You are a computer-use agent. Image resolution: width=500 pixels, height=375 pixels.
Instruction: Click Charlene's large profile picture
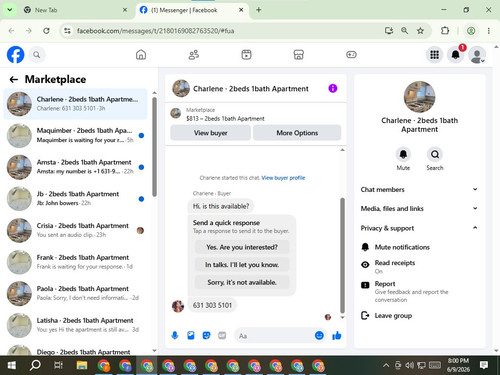(x=419, y=97)
